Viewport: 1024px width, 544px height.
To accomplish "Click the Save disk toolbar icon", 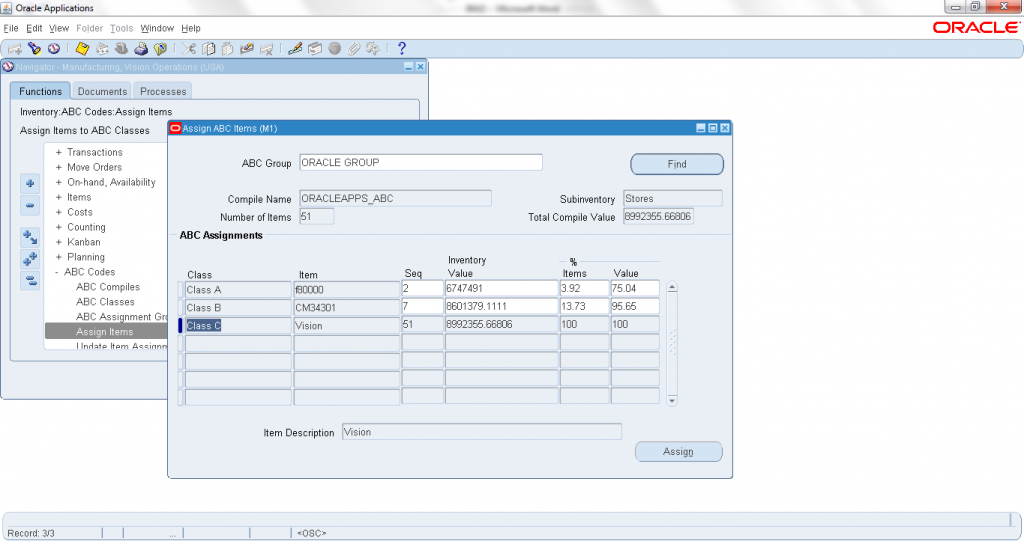I will click(83, 48).
